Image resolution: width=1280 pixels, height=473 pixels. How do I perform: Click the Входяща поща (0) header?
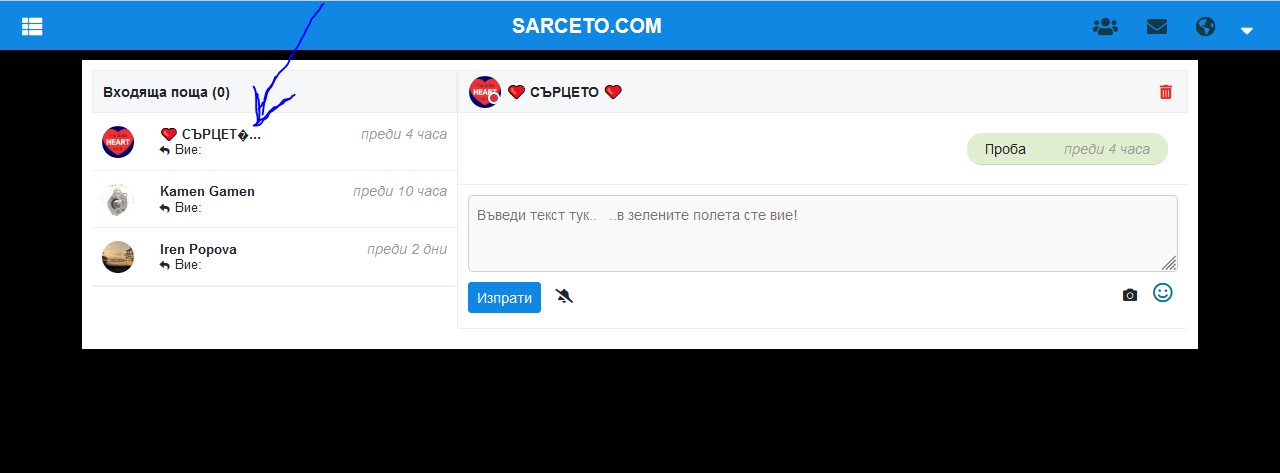click(166, 92)
